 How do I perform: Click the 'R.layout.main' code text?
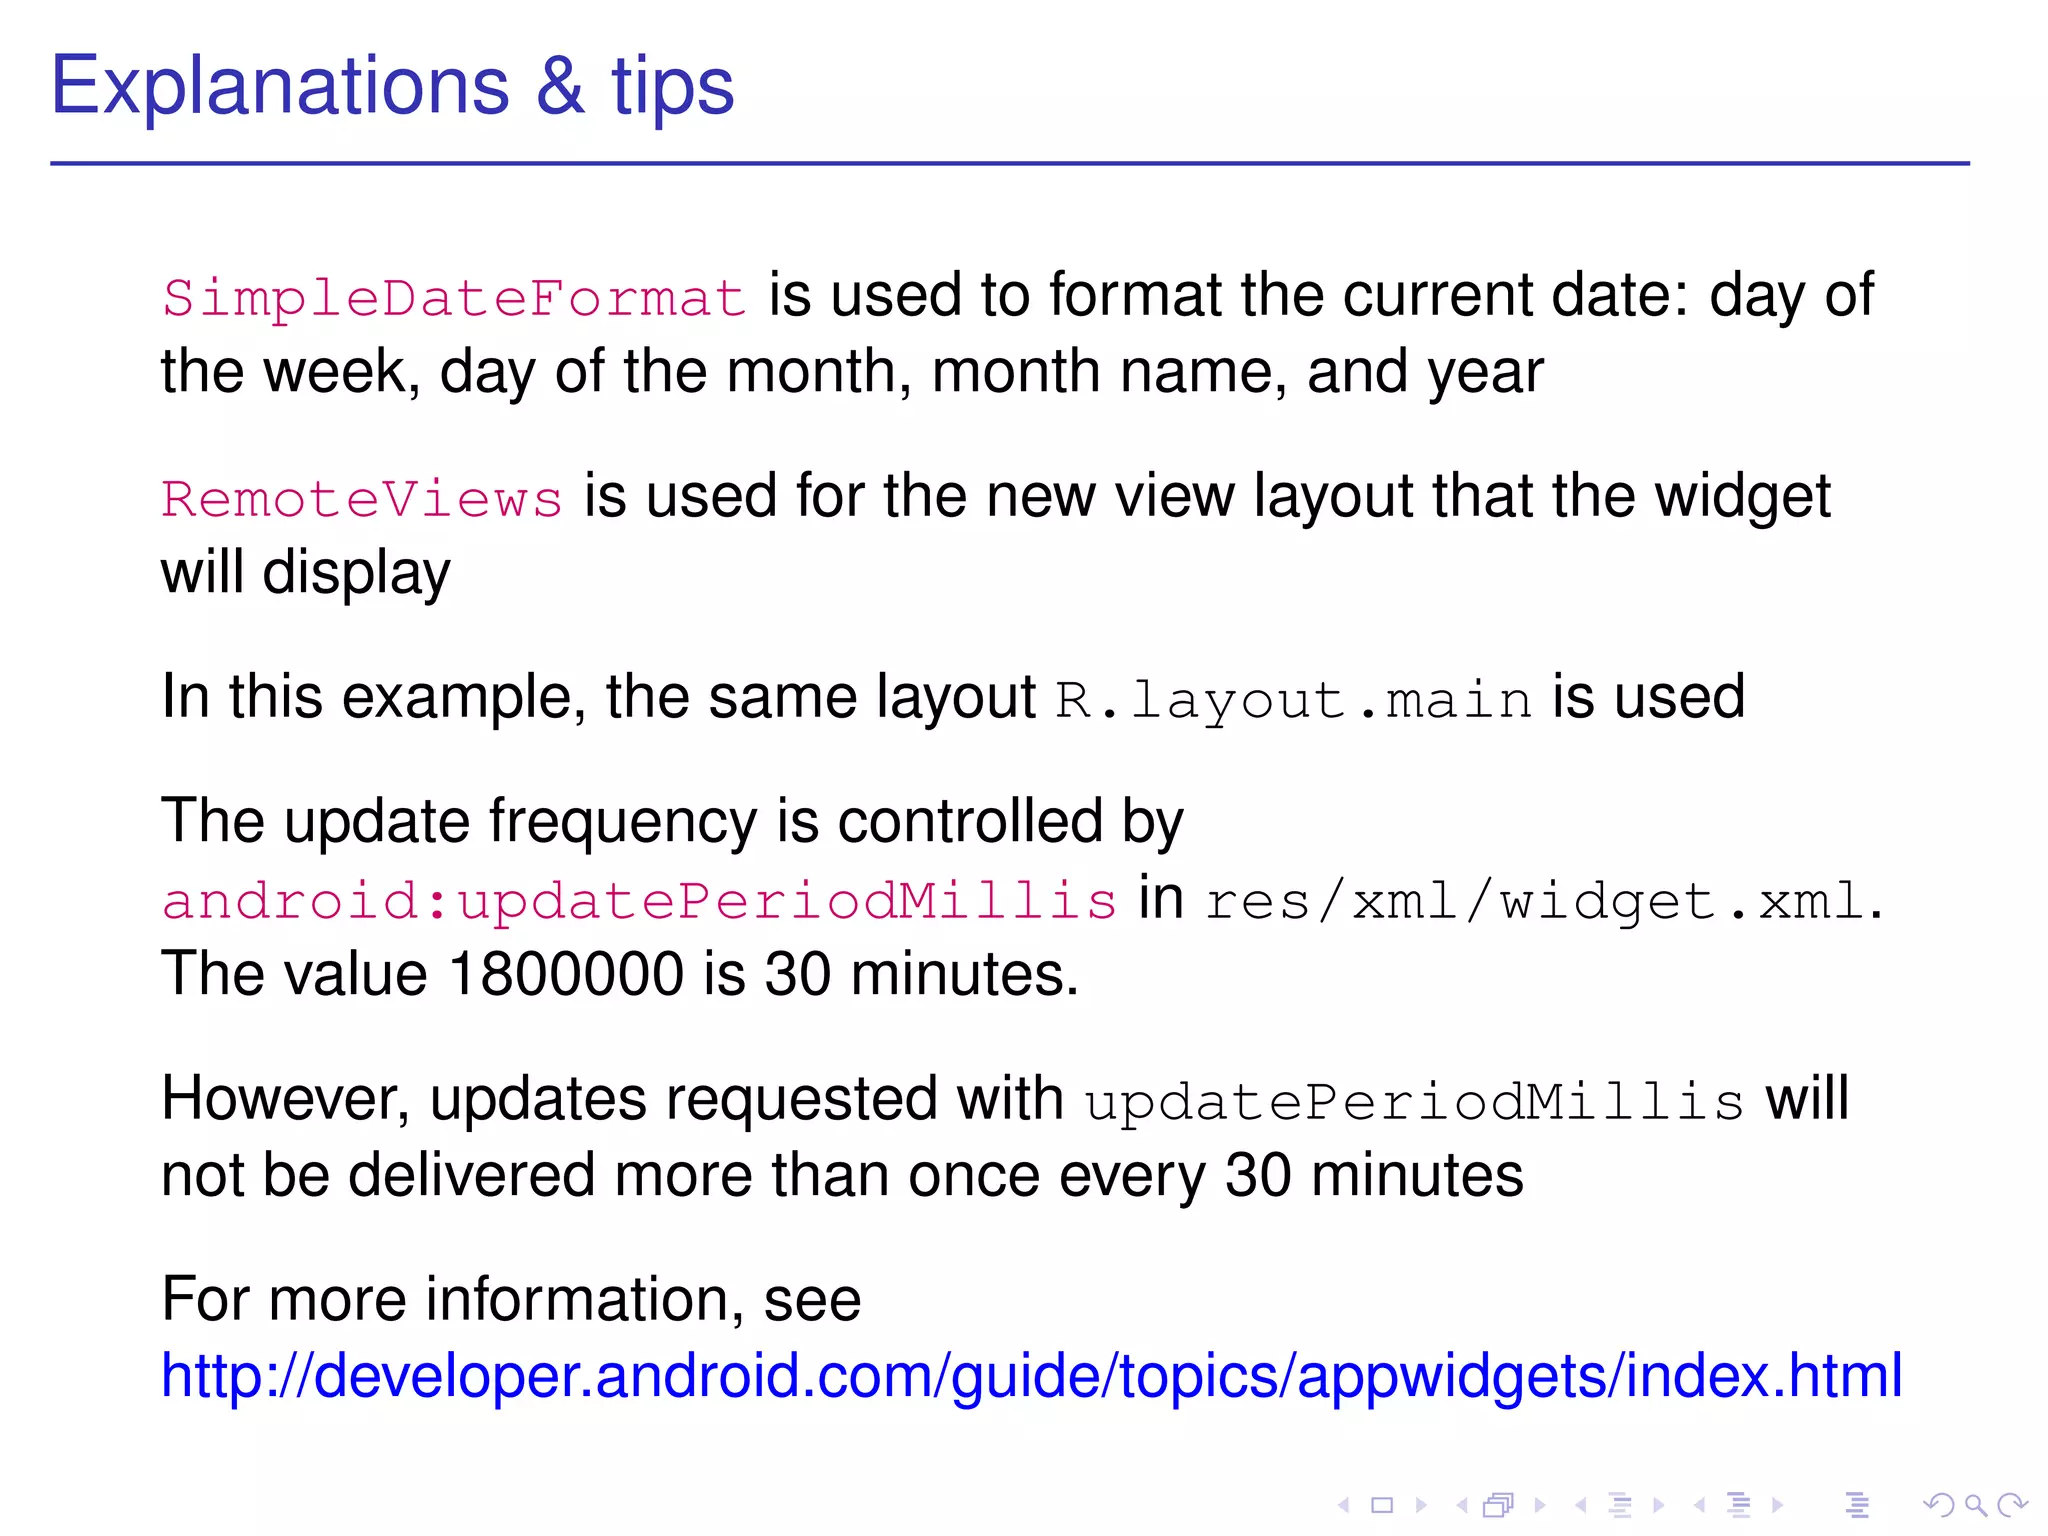1294,700
